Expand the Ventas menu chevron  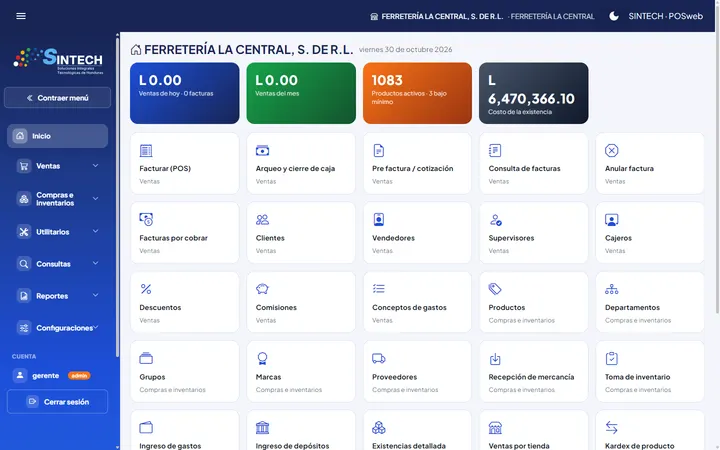pos(95,165)
